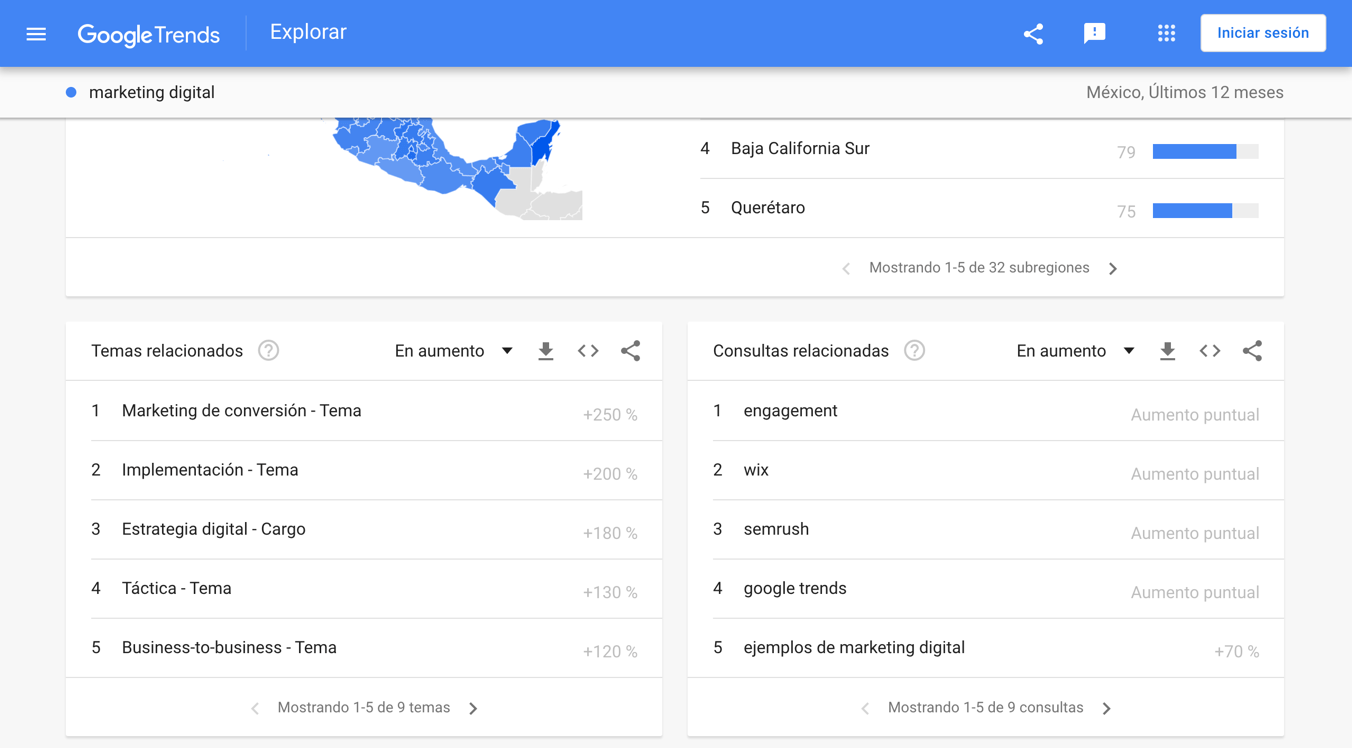This screenshot has width=1352, height=748.
Task: Click Mostrando 1-5 de 9 consultas text
Action: tap(986, 708)
